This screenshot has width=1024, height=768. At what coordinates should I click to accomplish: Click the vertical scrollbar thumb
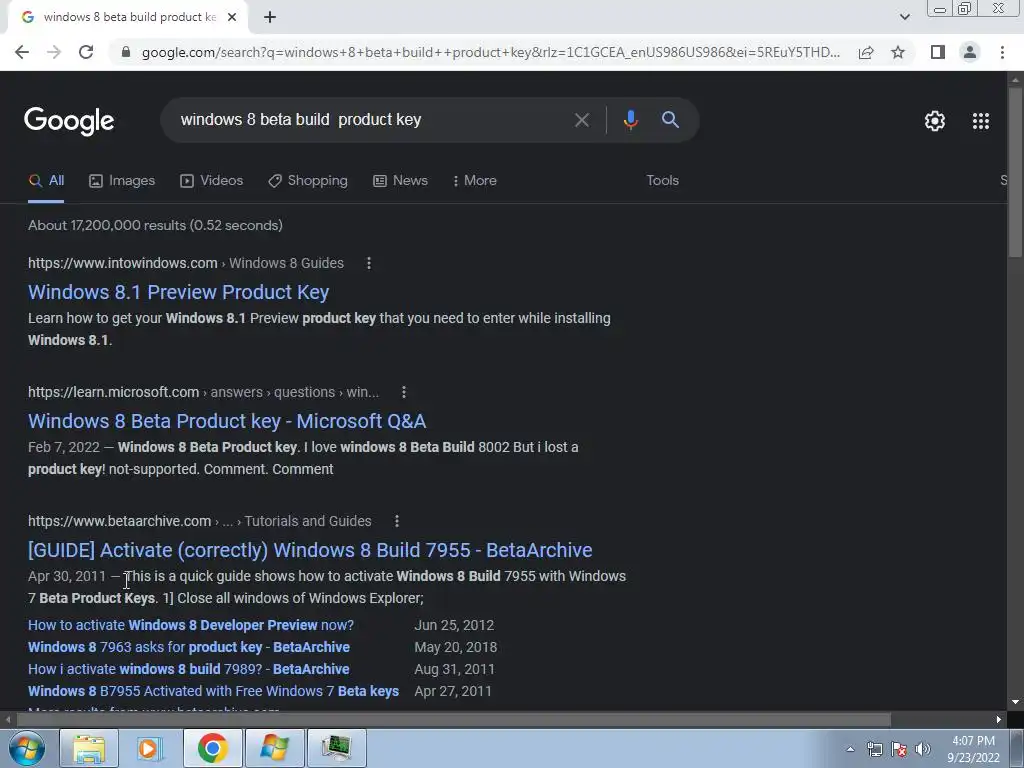[1015, 171]
